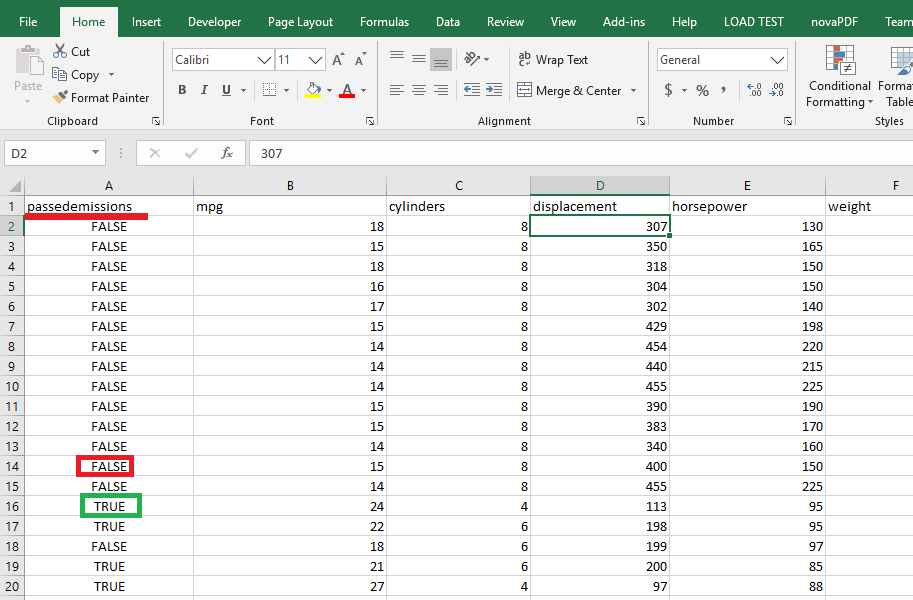The image size is (913, 600).
Task: Click the Percent Style icon
Action: tap(702, 91)
